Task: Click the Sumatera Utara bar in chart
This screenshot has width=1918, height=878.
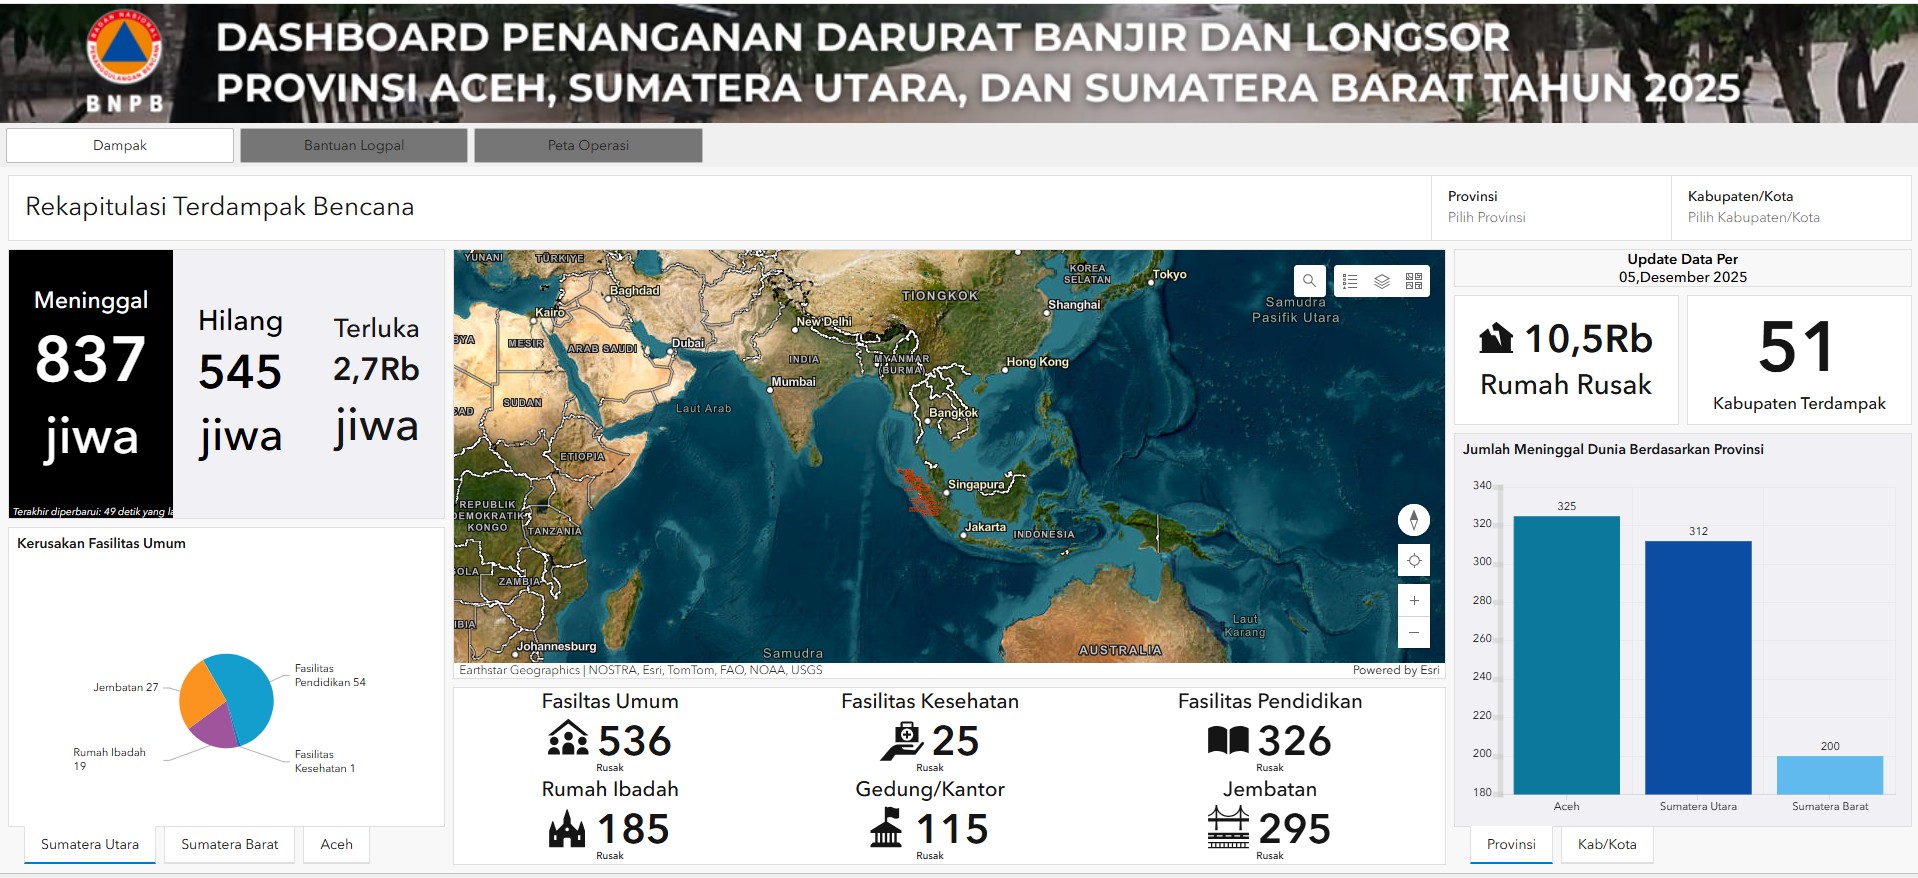Action: (1698, 668)
